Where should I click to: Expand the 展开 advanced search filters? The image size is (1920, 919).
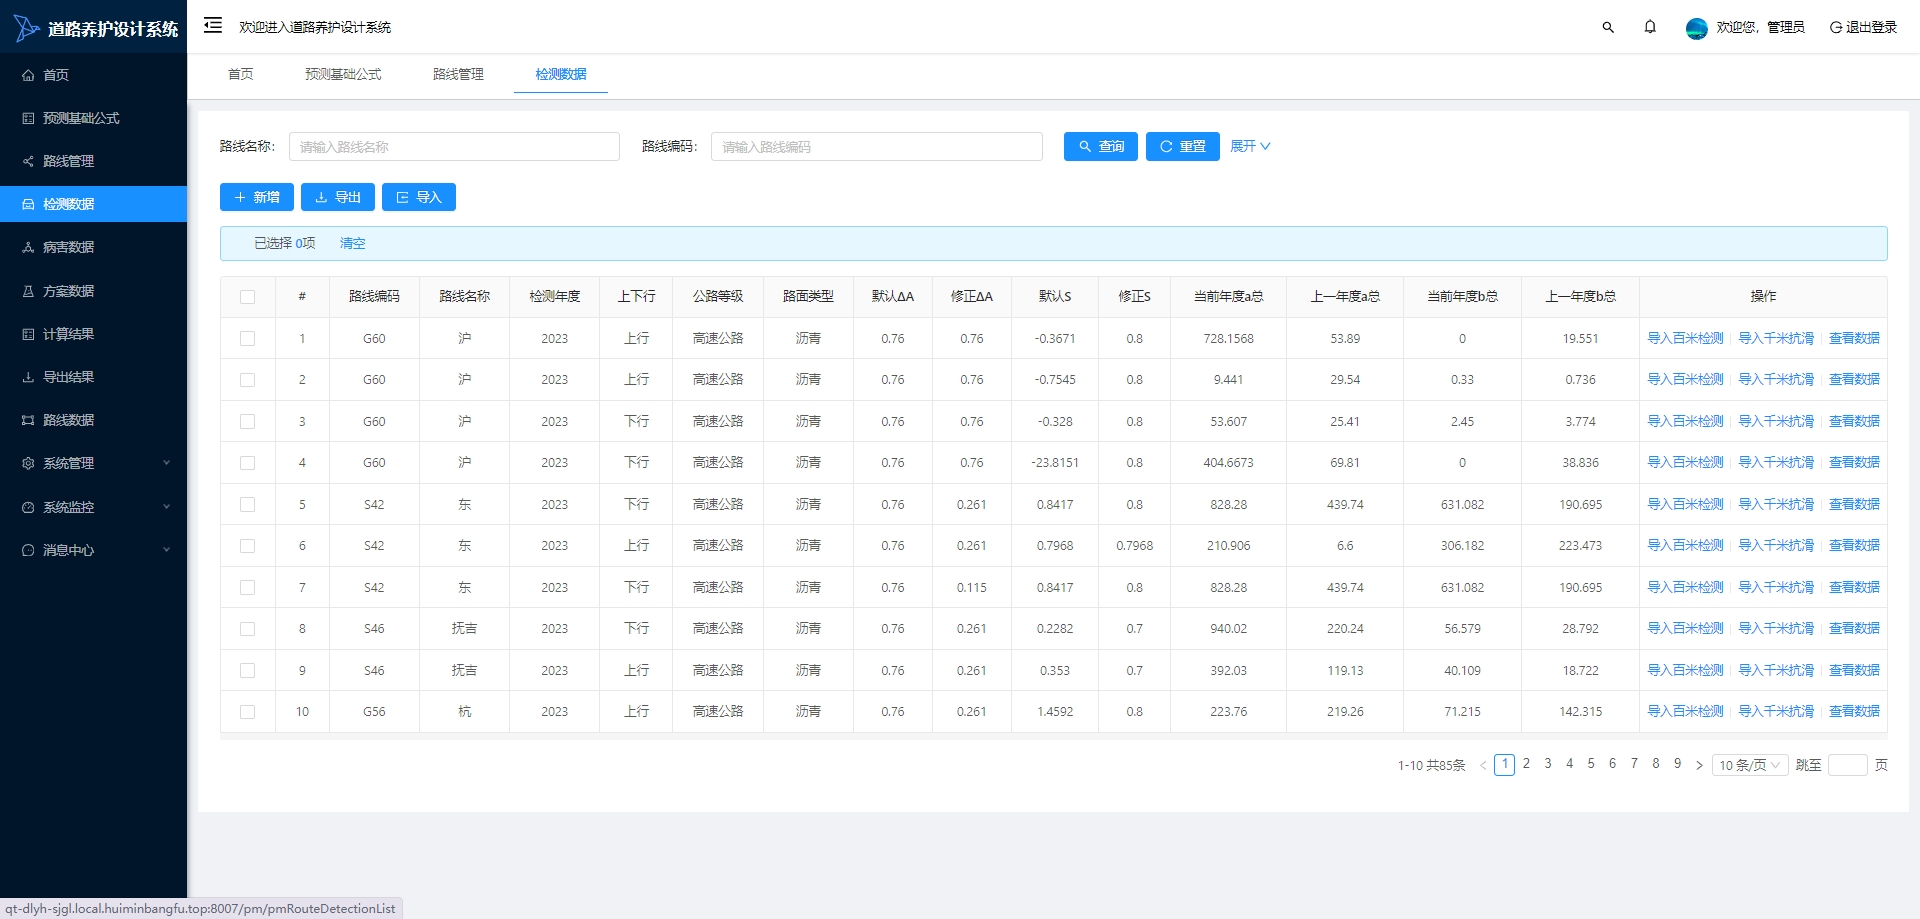tap(1250, 146)
